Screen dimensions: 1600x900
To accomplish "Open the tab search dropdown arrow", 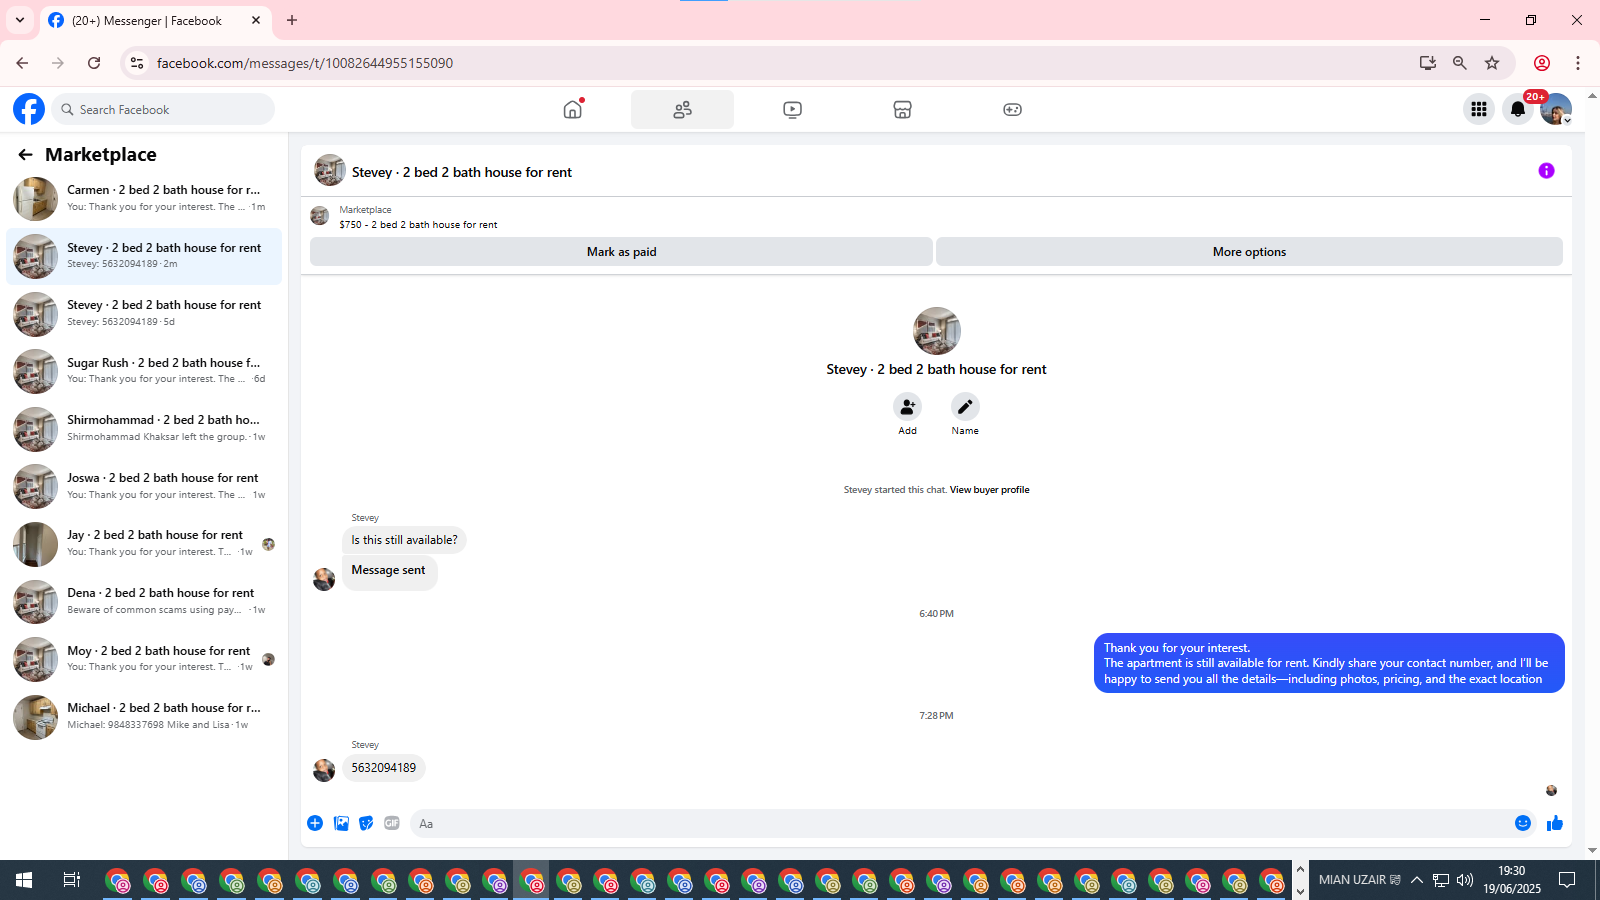I will pos(20,20).
